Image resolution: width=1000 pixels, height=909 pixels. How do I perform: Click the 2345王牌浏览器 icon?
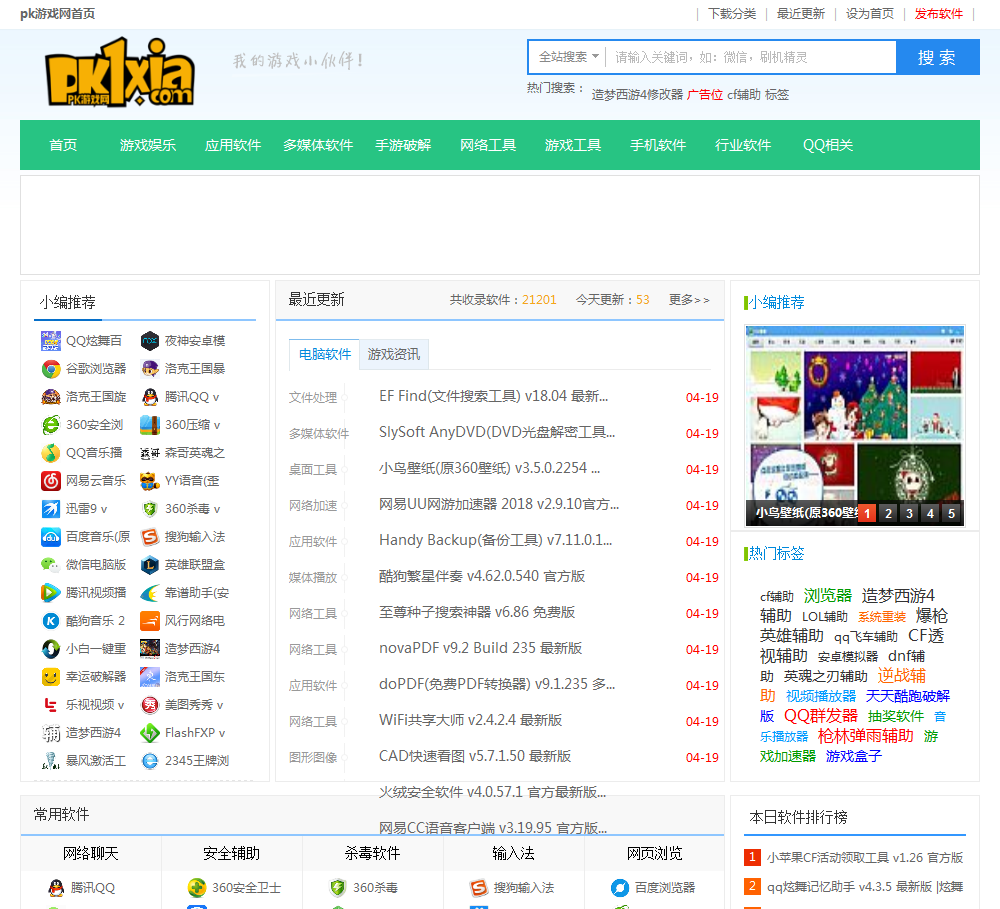(x=150, y=760)
